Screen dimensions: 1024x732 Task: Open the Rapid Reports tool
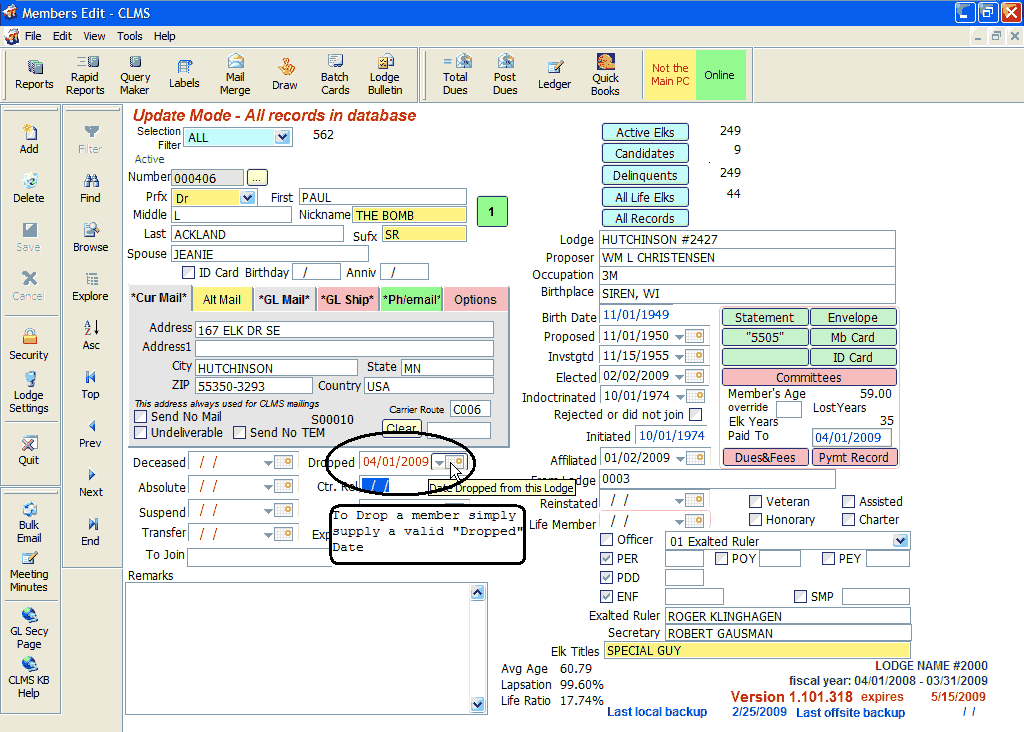(x=85, y=75)
